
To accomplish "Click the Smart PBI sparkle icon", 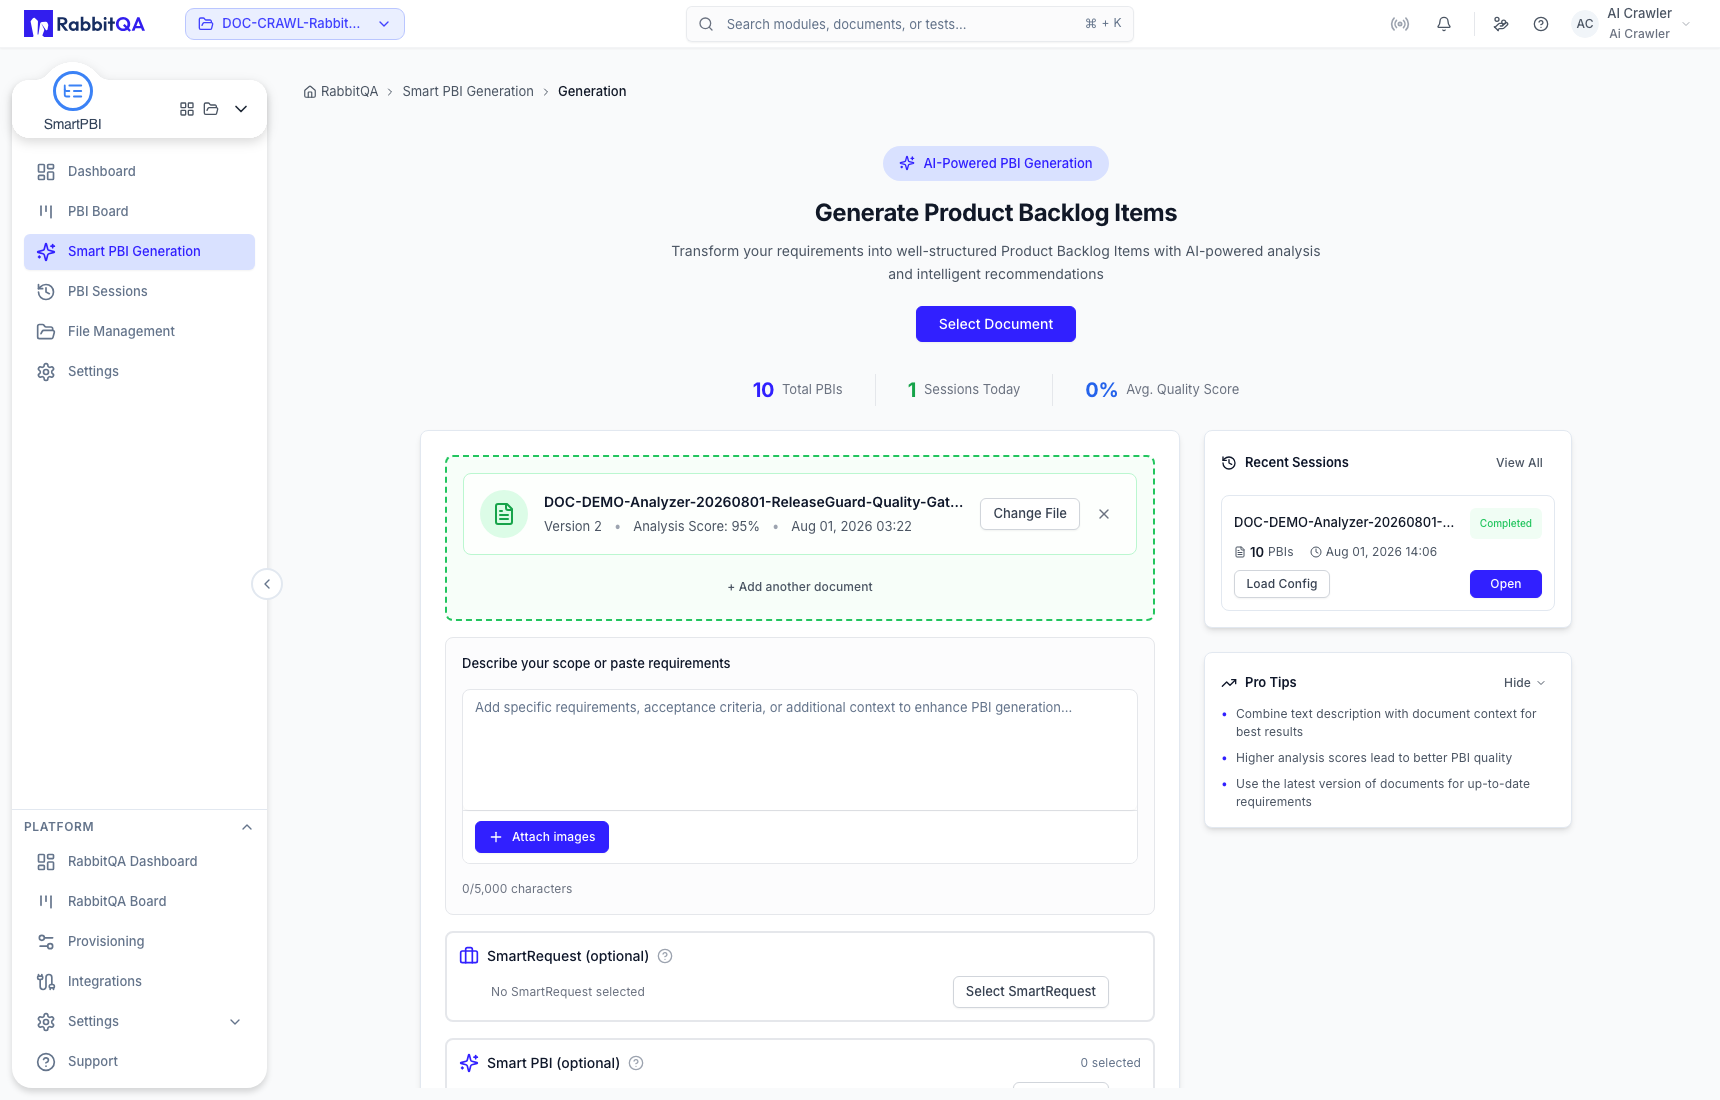I will 469,1063.
